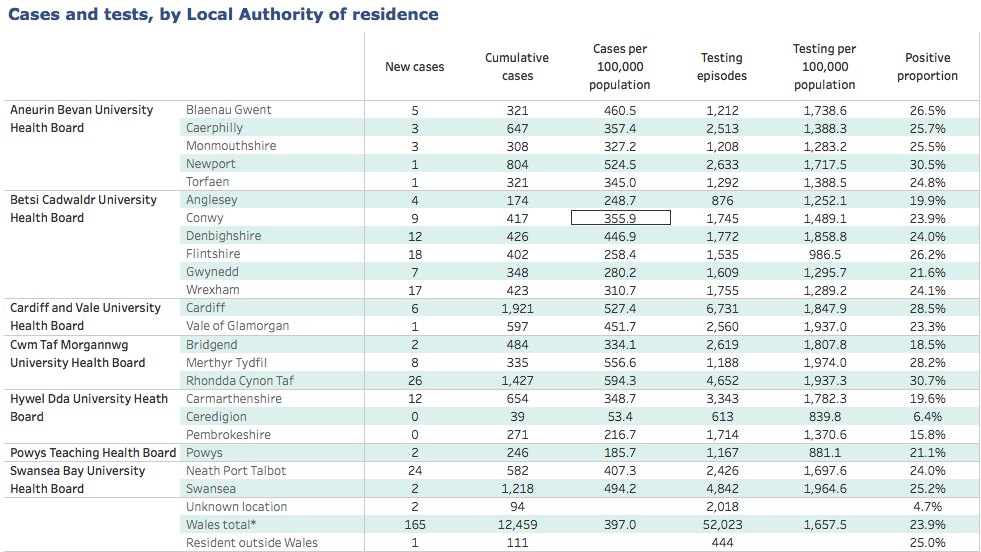Select the Betsi Cadwaladr University Health Board label

[x=83, y=209]
